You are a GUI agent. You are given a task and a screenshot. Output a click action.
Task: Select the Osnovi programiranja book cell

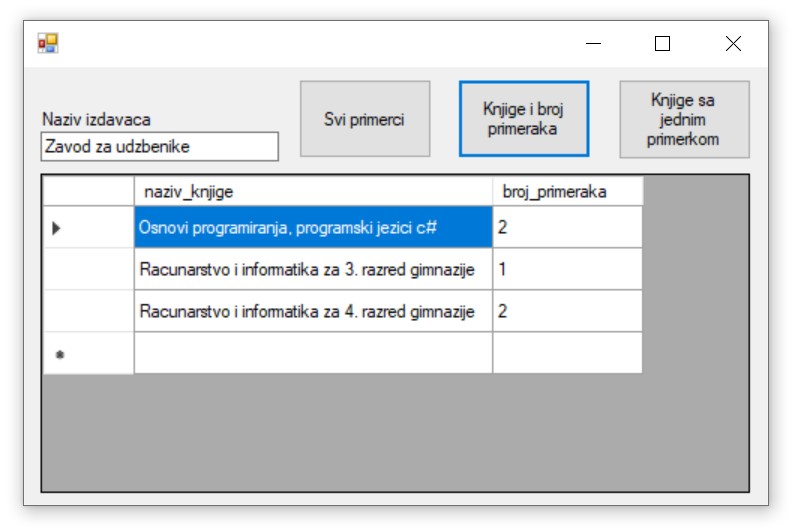point(312,227)
